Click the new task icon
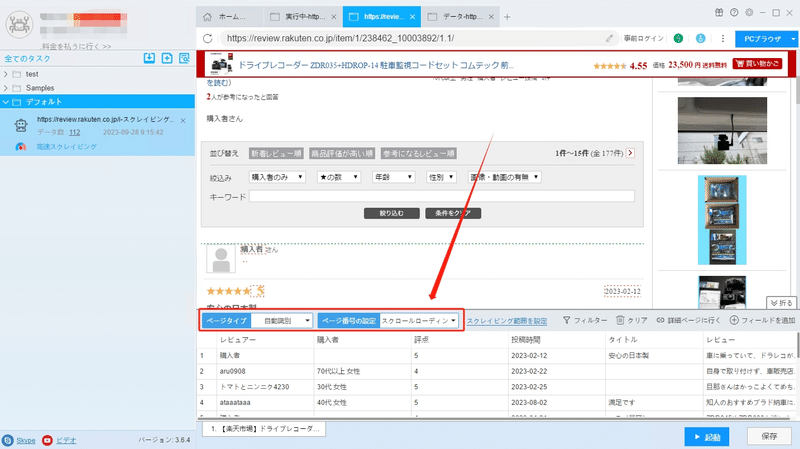The image size is (800, 449). (167, 58)
